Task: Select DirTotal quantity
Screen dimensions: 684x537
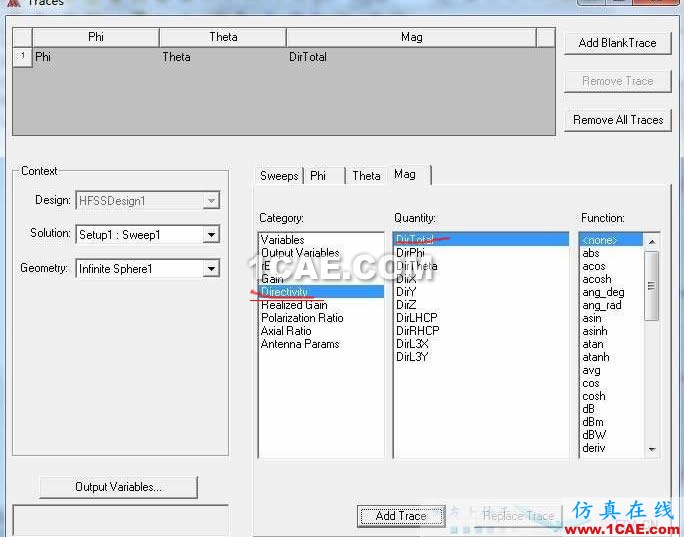Action: (x=481, y=239)
